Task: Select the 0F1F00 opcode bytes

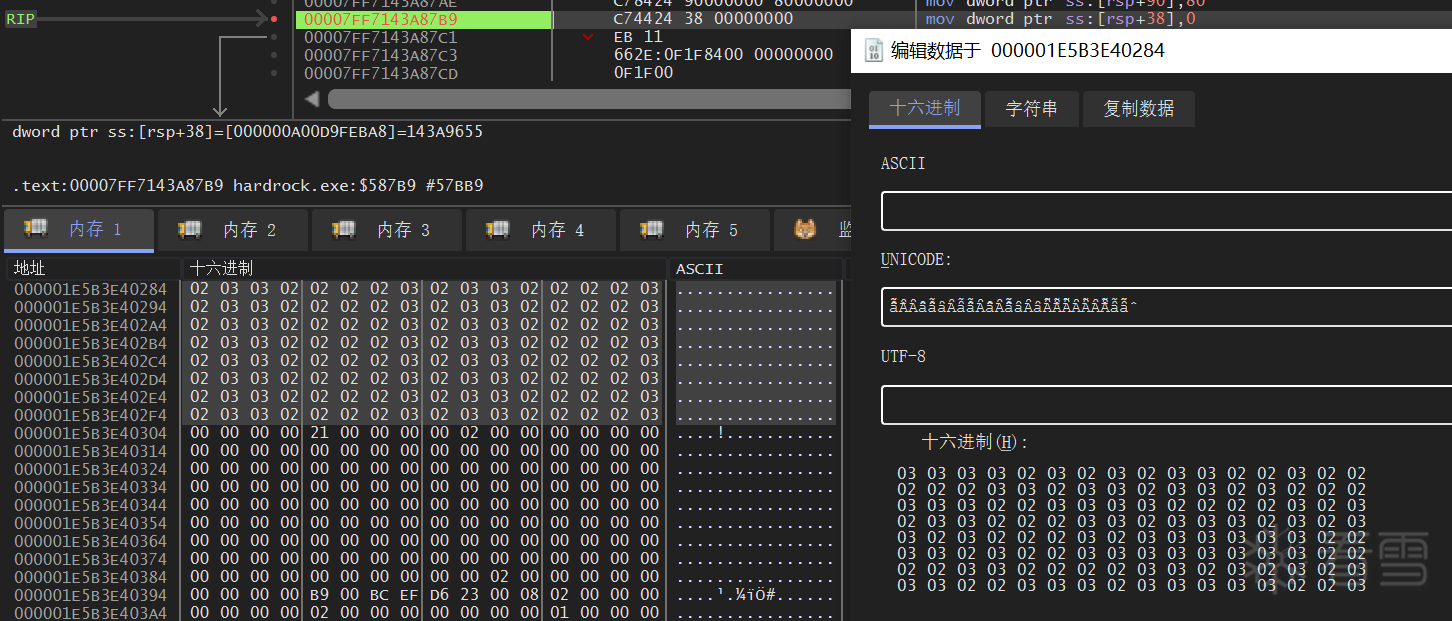Action: [643, 73]
